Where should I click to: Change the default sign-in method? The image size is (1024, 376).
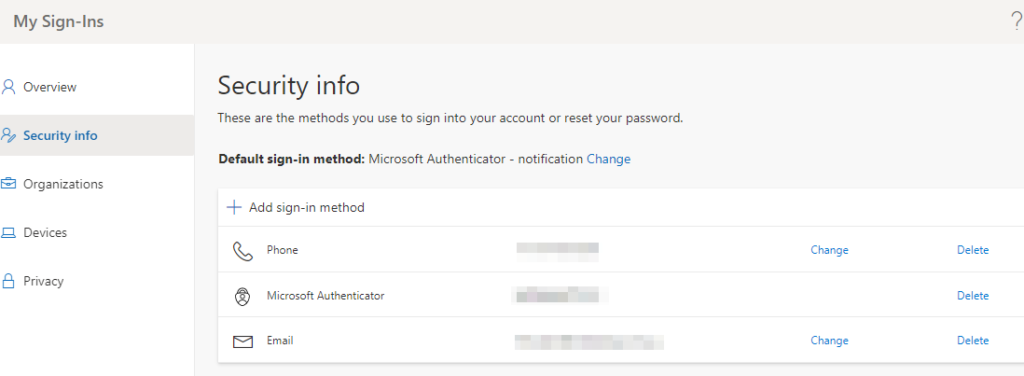tap(609, 159)
